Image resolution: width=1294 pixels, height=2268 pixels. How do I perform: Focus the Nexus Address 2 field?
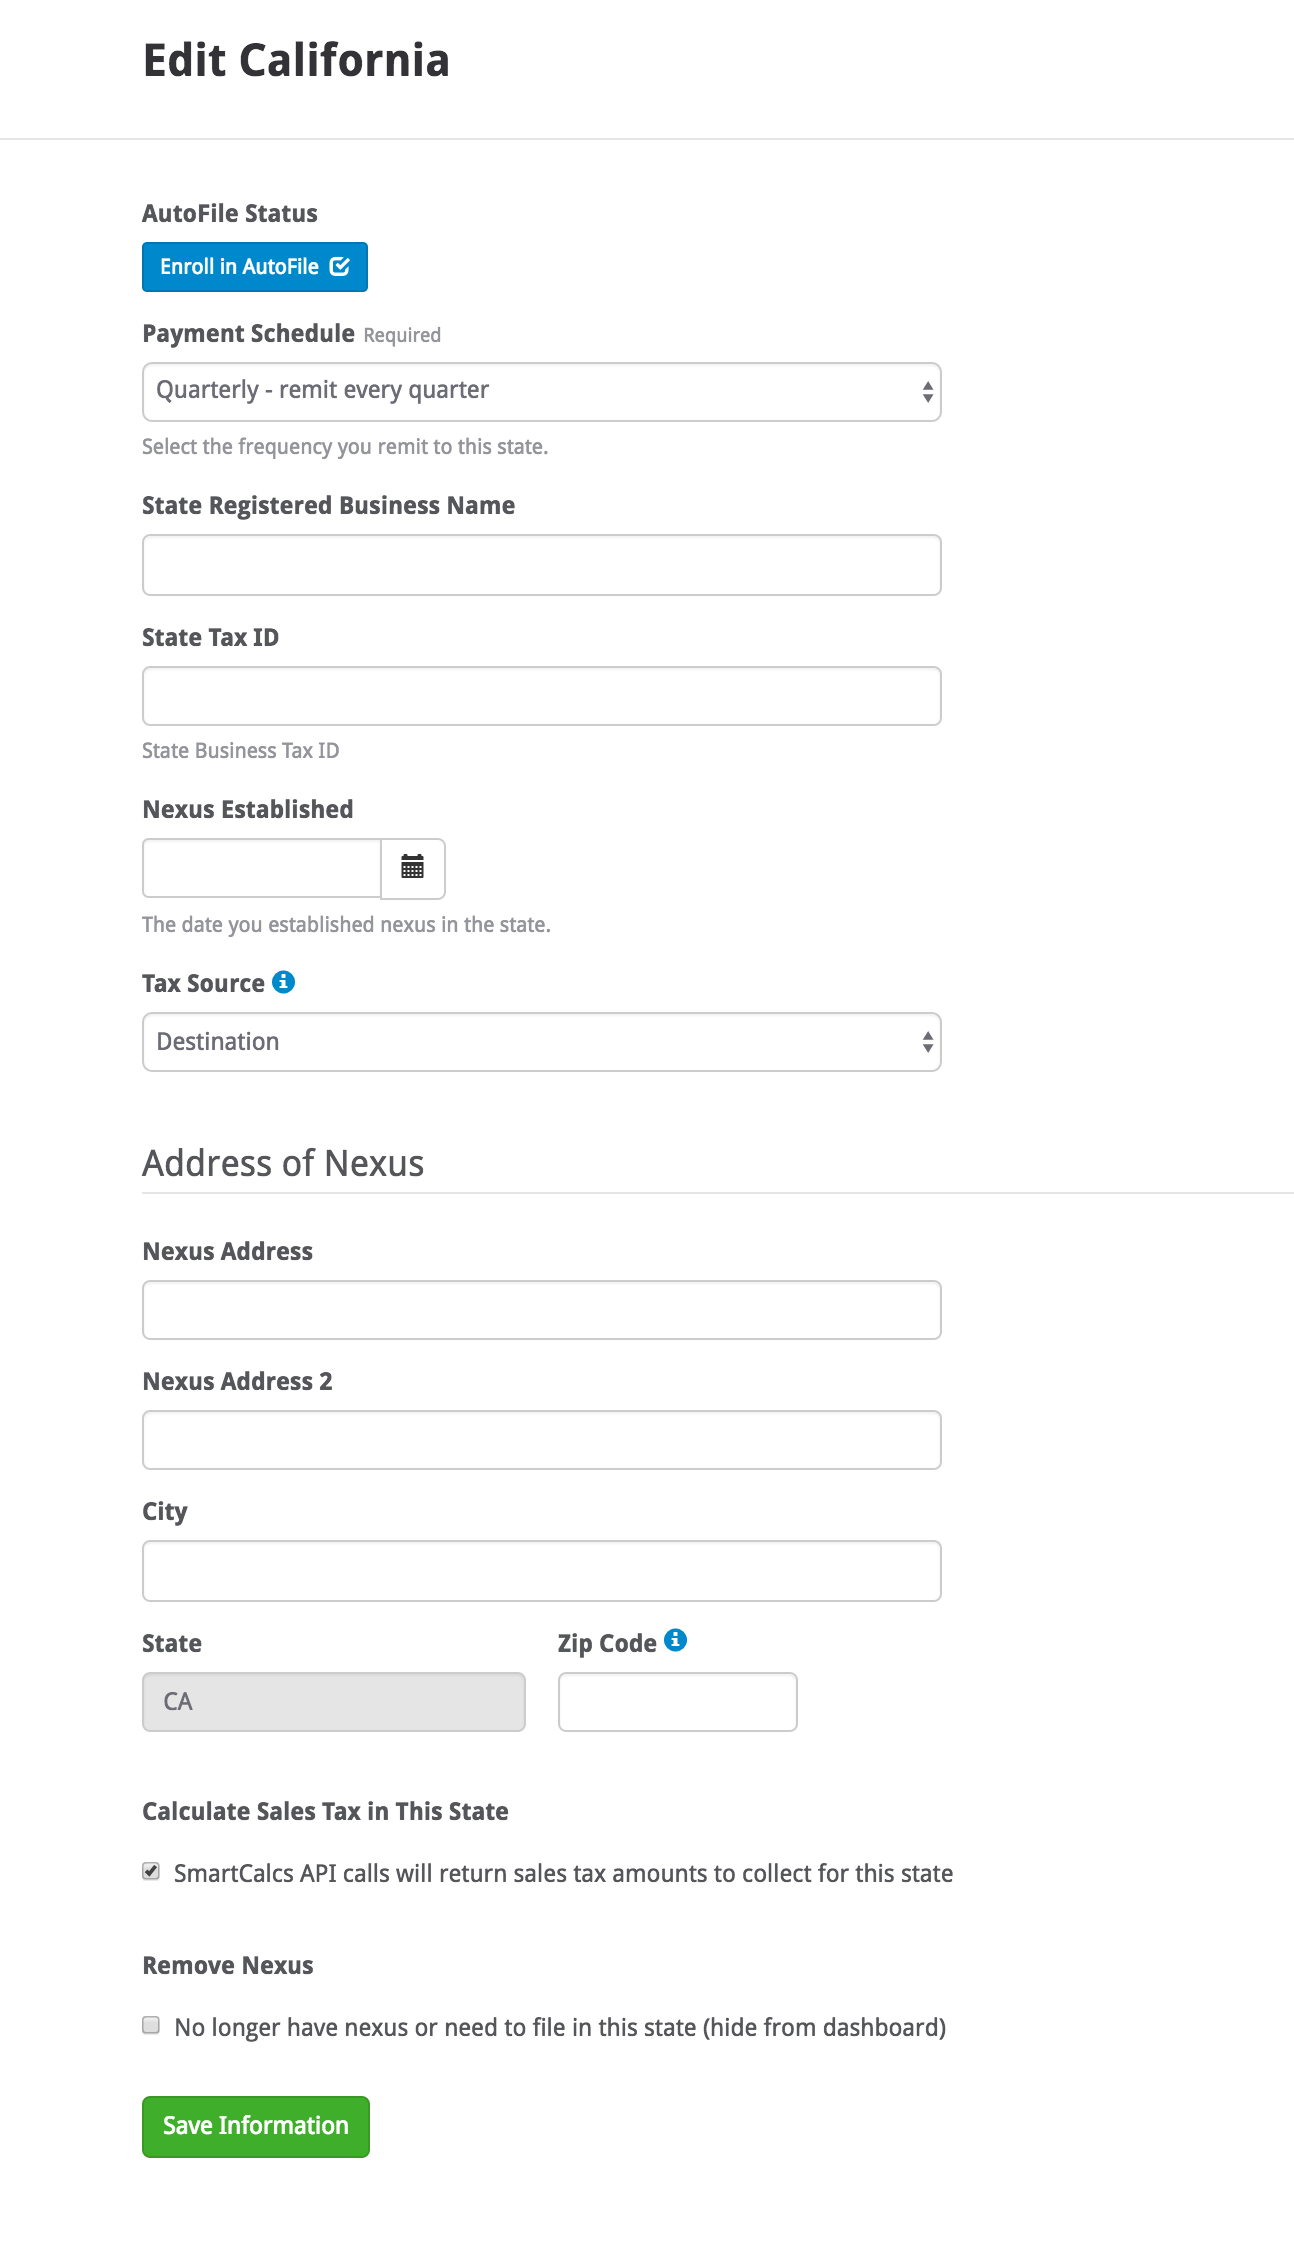pyautogui.click(x=542, y=1440)
